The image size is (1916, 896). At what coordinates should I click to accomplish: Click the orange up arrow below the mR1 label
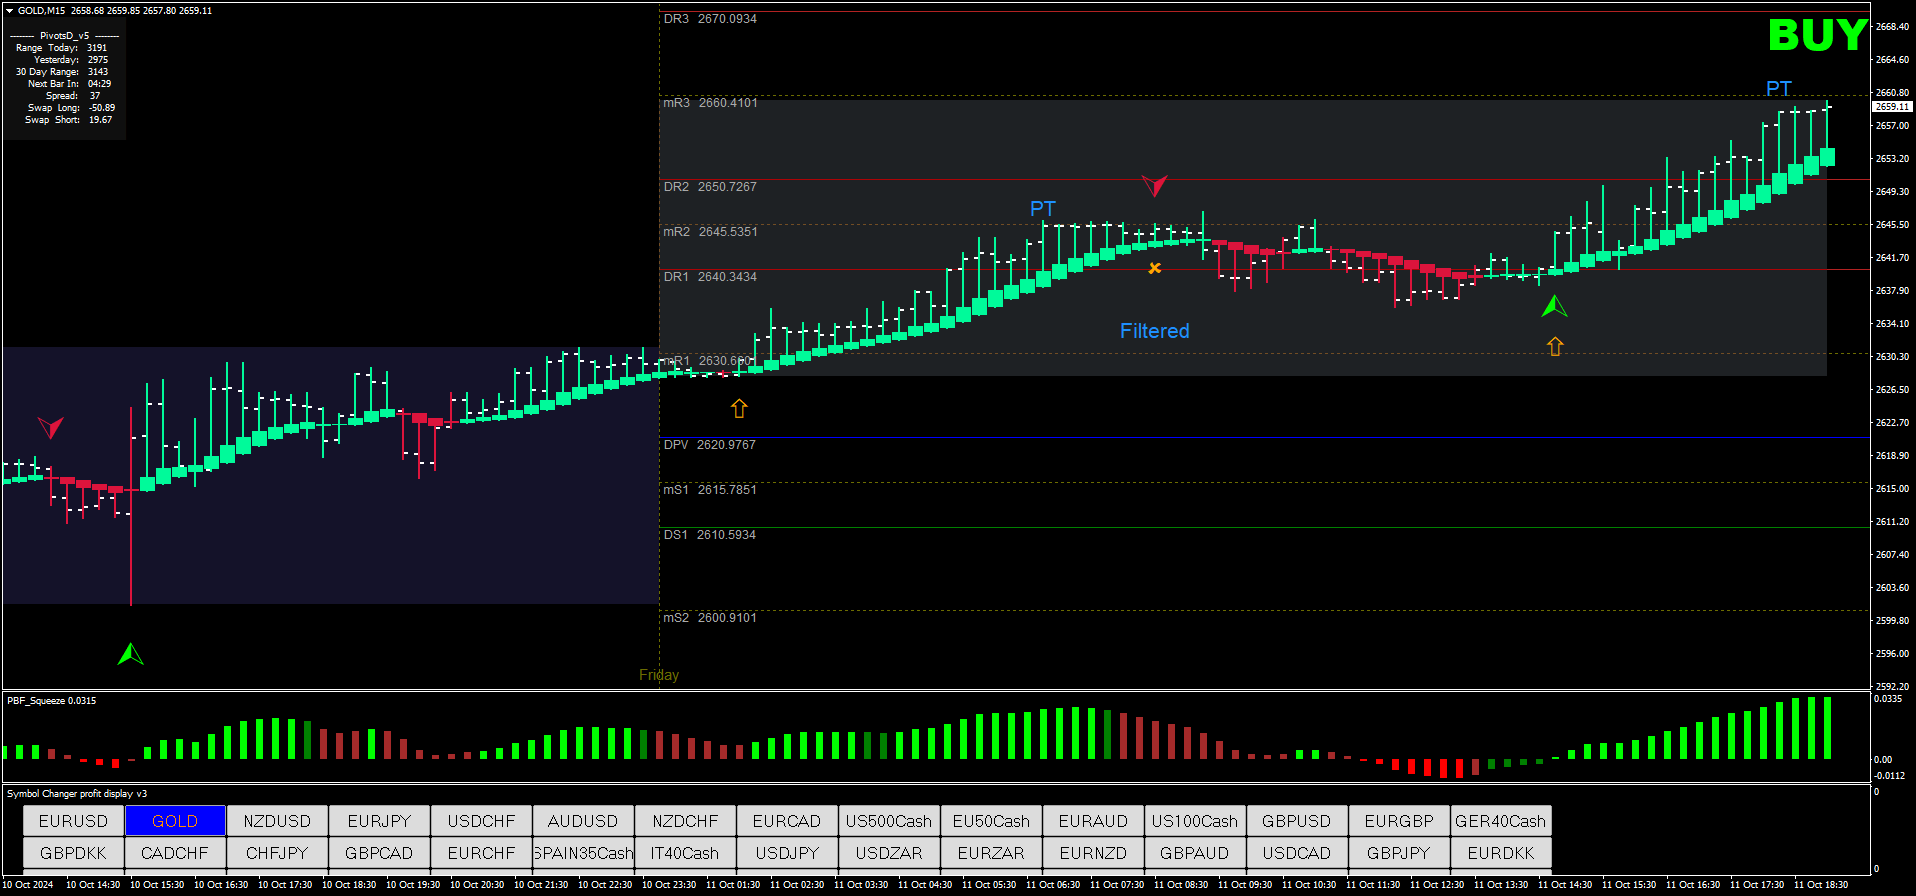click(739, 408)
